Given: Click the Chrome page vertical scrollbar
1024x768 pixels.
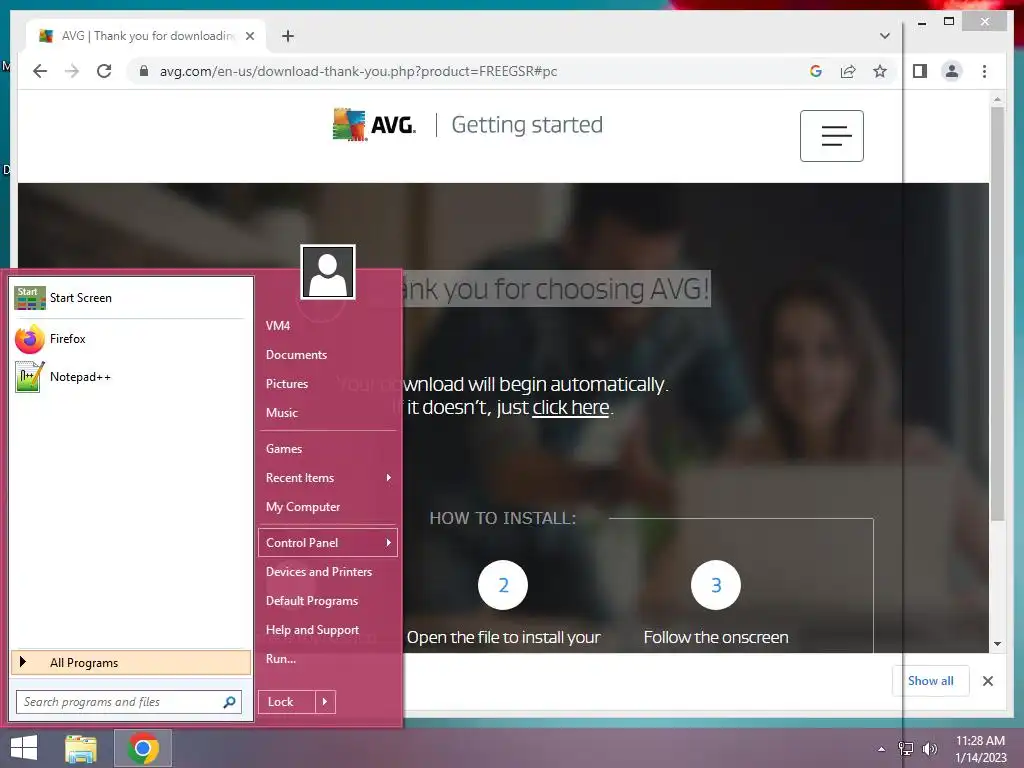Looking at the screenshot, I should coord(997,313).
